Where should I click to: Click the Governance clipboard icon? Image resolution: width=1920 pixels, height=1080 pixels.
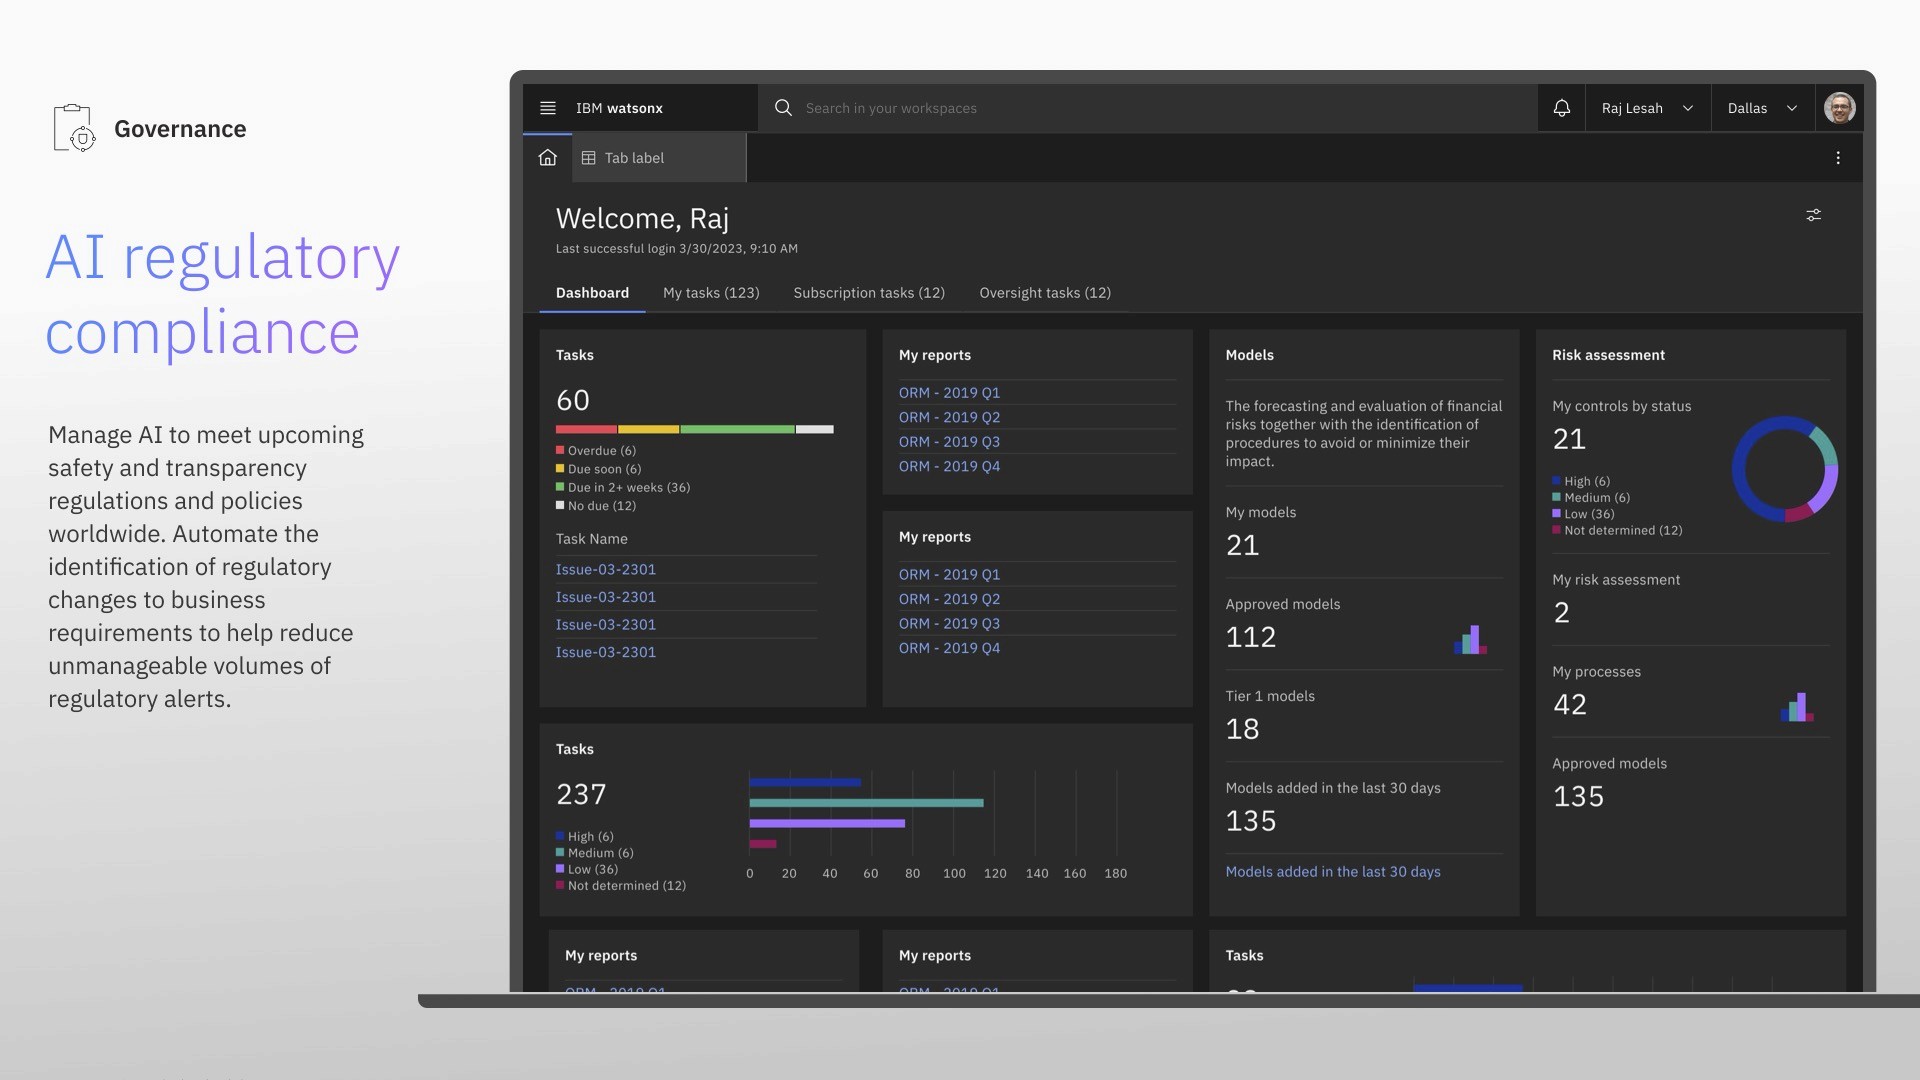point(73,128)
